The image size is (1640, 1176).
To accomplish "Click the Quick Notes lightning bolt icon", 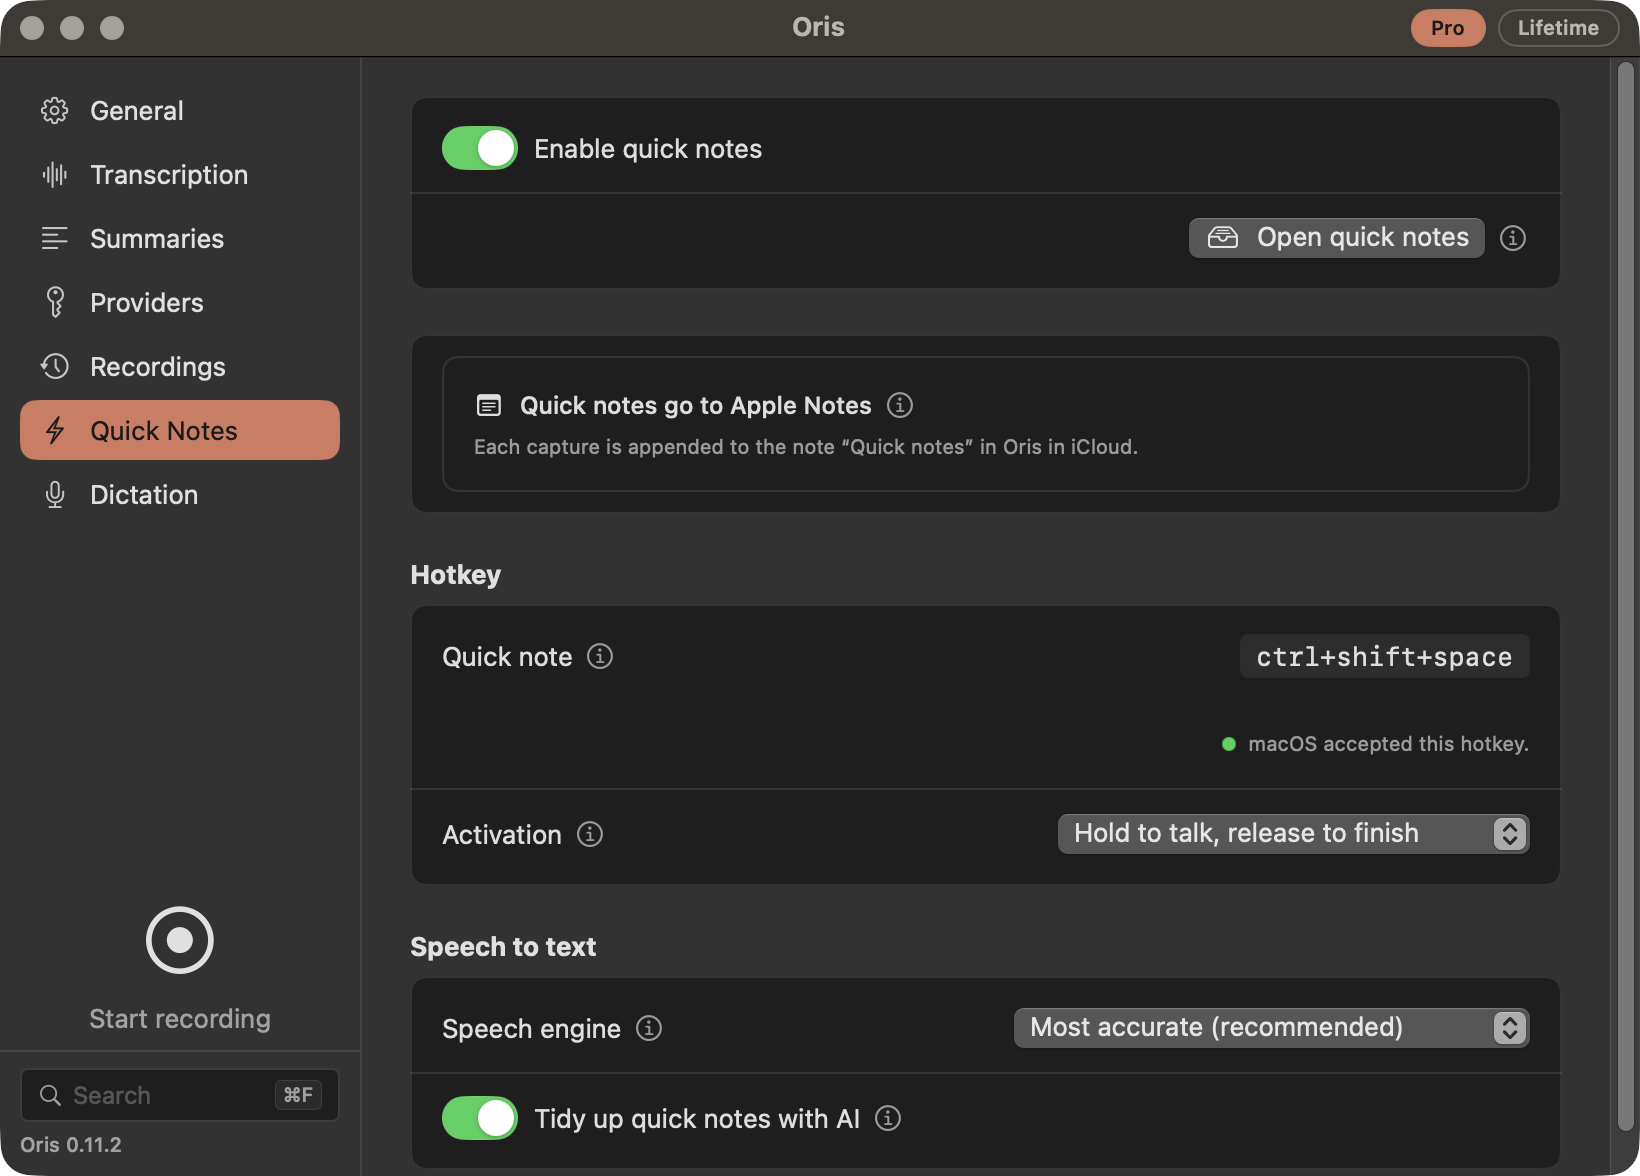I will pos(55,430).
